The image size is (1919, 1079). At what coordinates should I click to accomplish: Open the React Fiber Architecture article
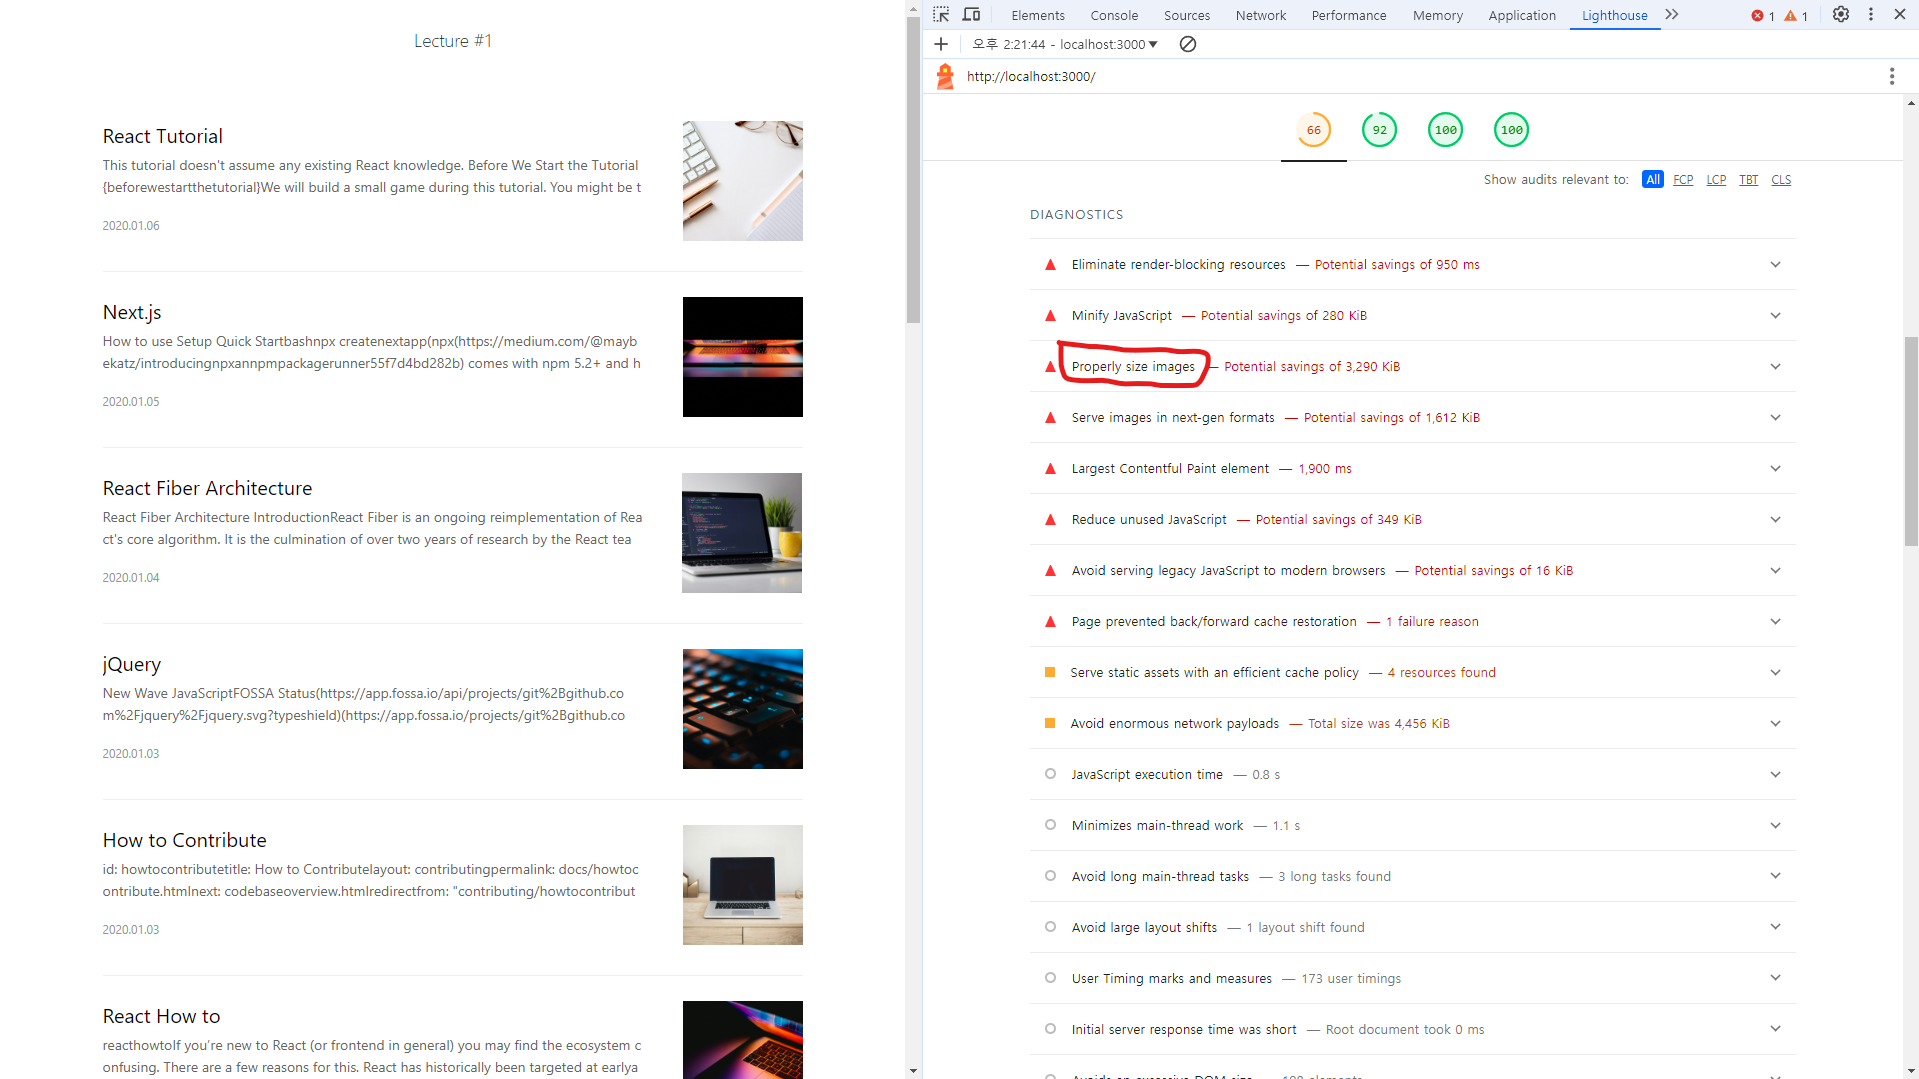(207, 488)
